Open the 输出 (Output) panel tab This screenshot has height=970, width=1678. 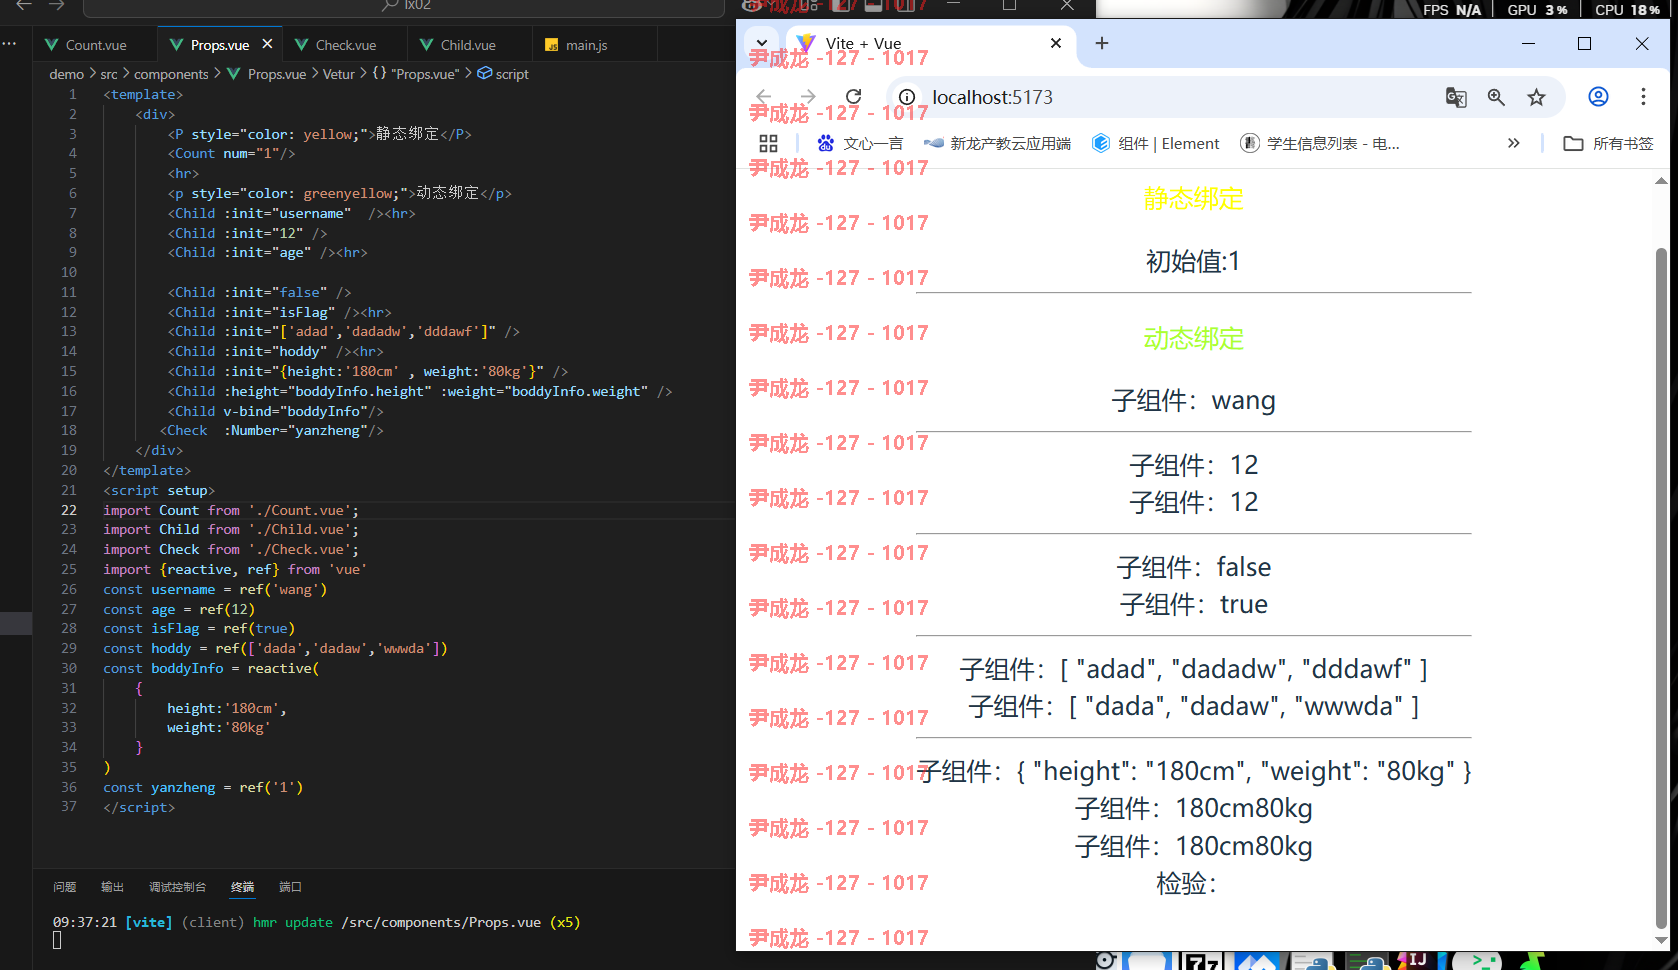point(112,887)
